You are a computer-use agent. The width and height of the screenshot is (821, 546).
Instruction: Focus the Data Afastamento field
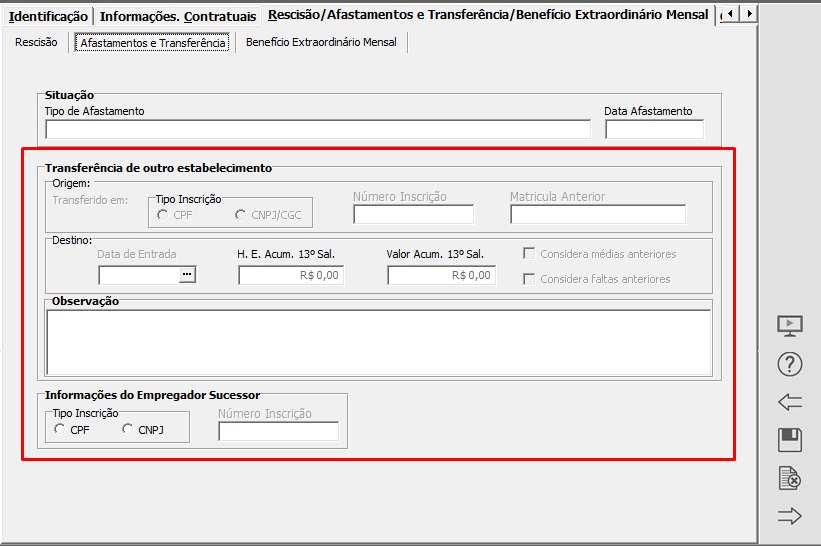point(654,130)
